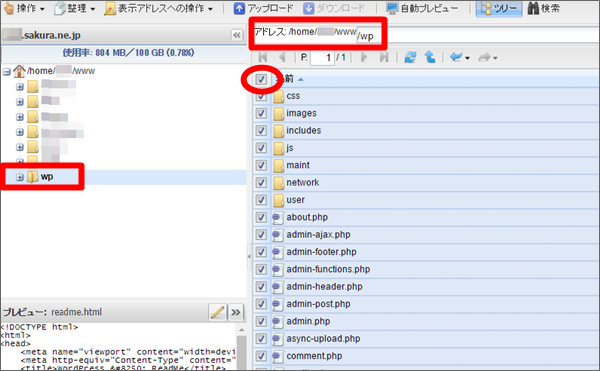Viewport: 600px width, 371px height.
Task: Toggle 自動プレビュー
Action: (422, 8)
